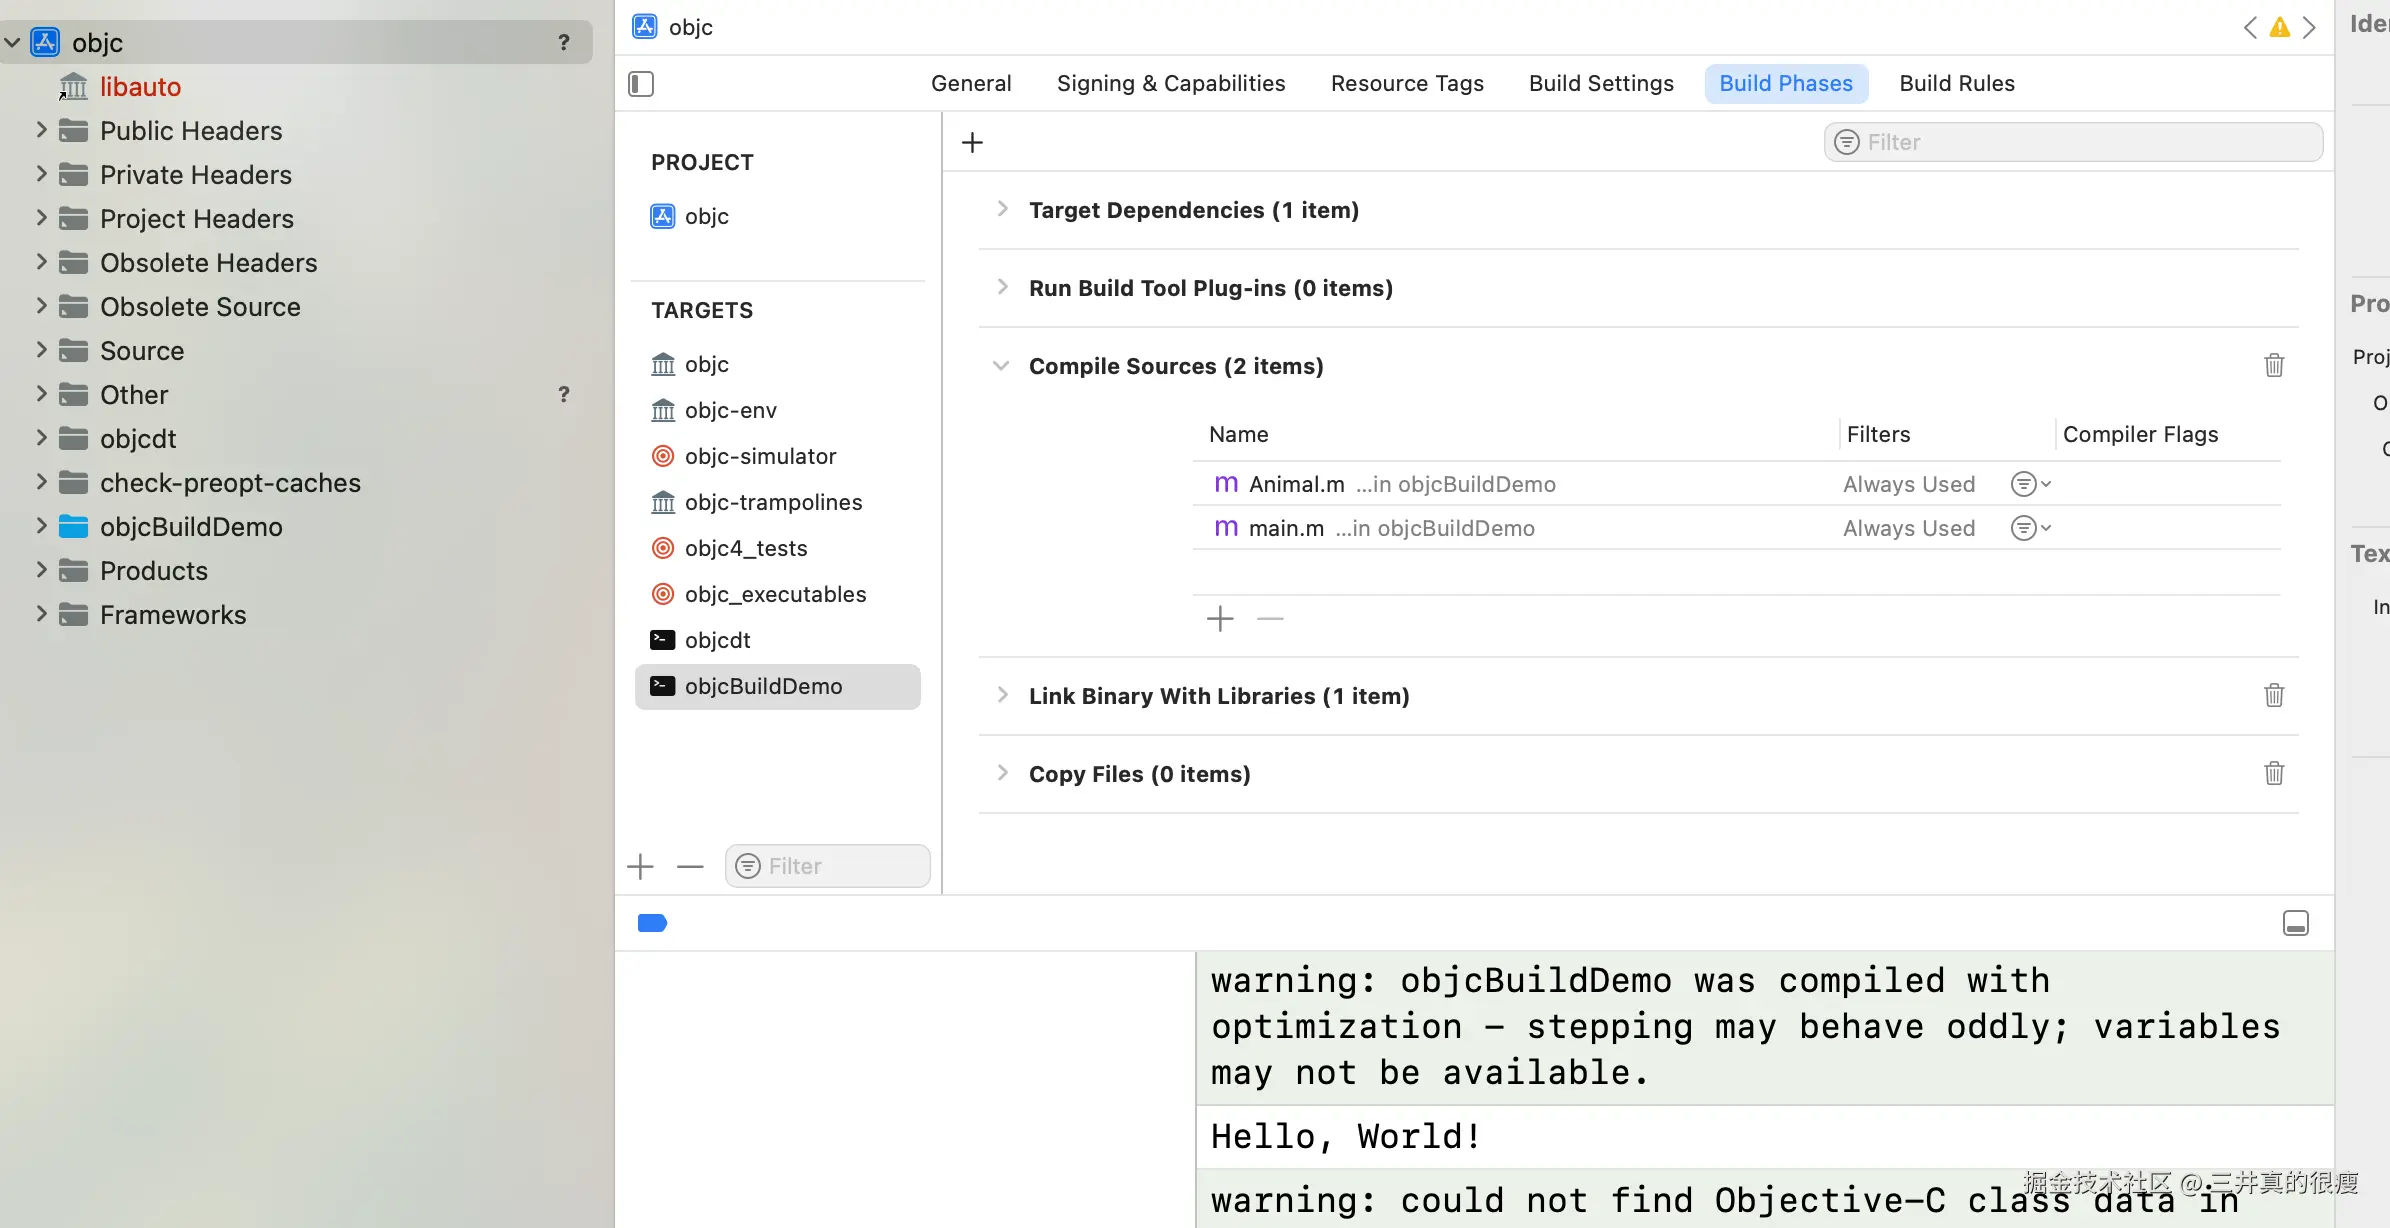Select the objcBuildDemo target
This screenshot has width=2390, height=1228.
click(x=778, y=686)
